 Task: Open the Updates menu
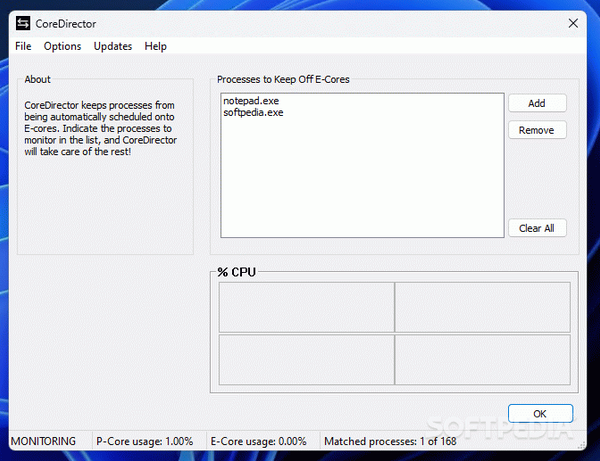point(113,46)
